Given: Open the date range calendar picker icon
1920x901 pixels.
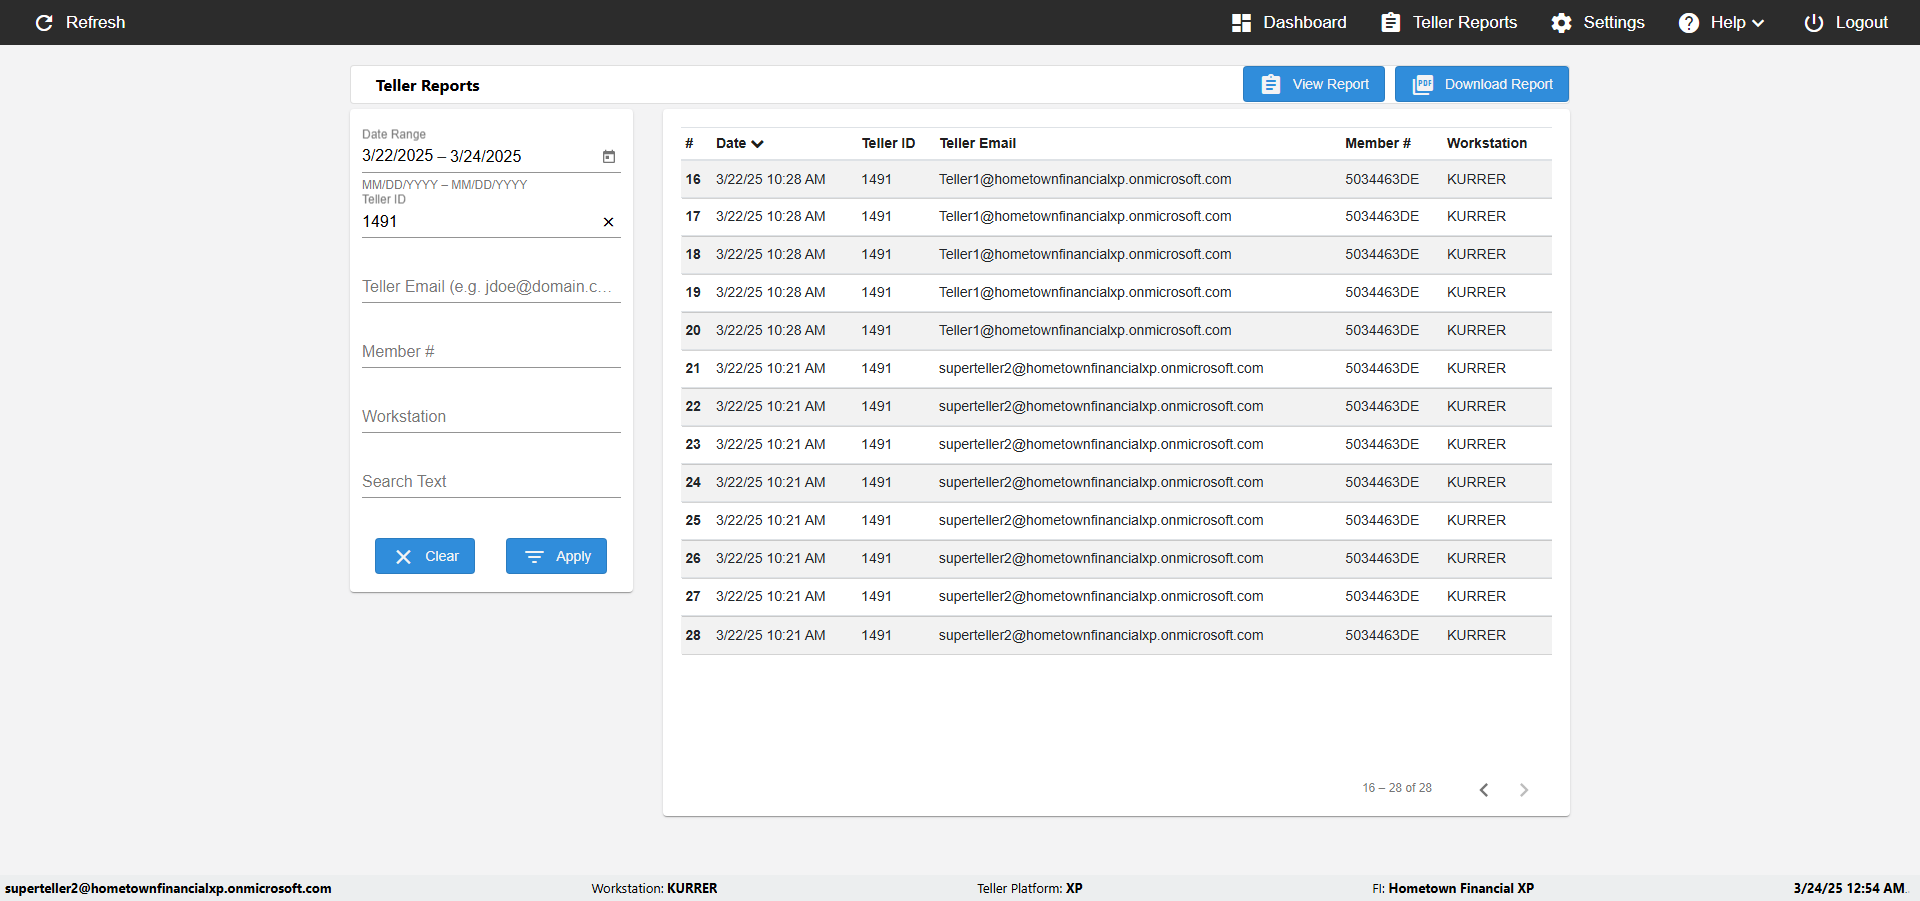Looking at the screenshot, I should point(609,156).
